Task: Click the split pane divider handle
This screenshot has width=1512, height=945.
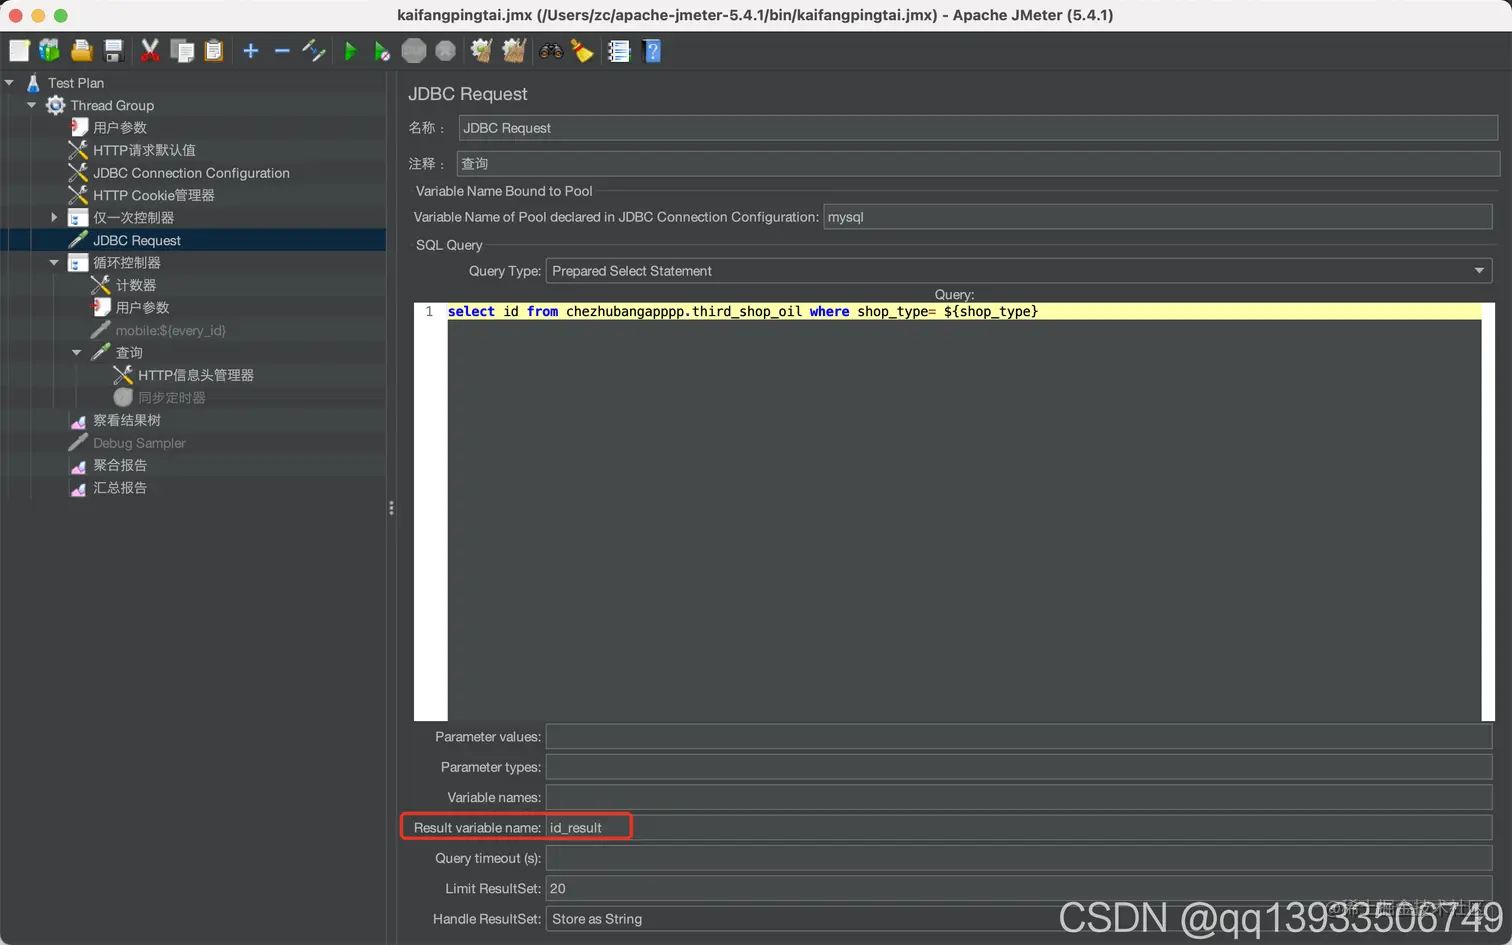Action: click(391, 508)
